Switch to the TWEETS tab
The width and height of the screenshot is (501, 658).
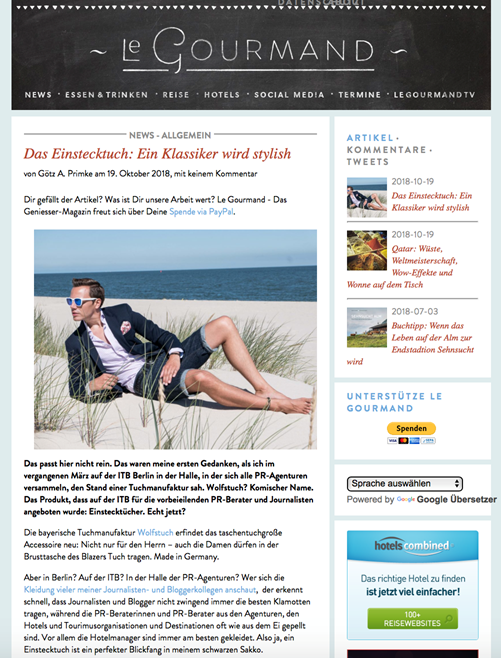click(368, 162)
